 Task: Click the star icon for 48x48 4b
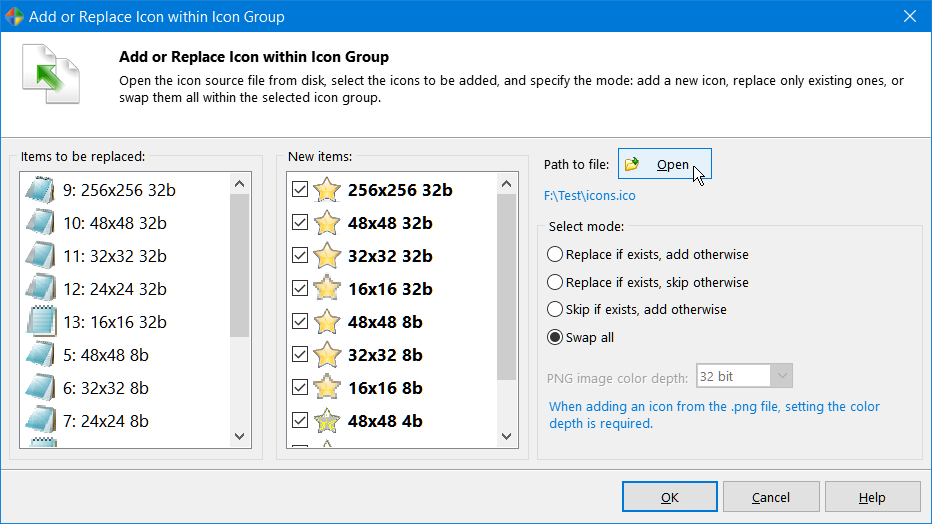coord(327,421)
